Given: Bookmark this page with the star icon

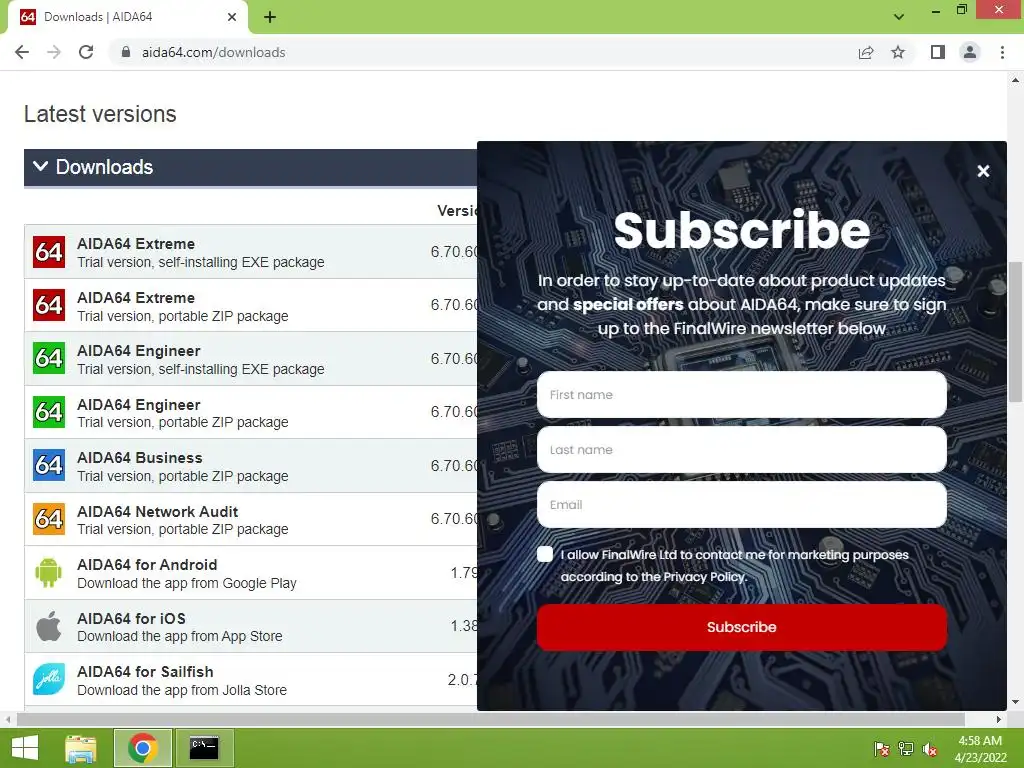Looking at the screenshot, I should (x=898, y=52).
